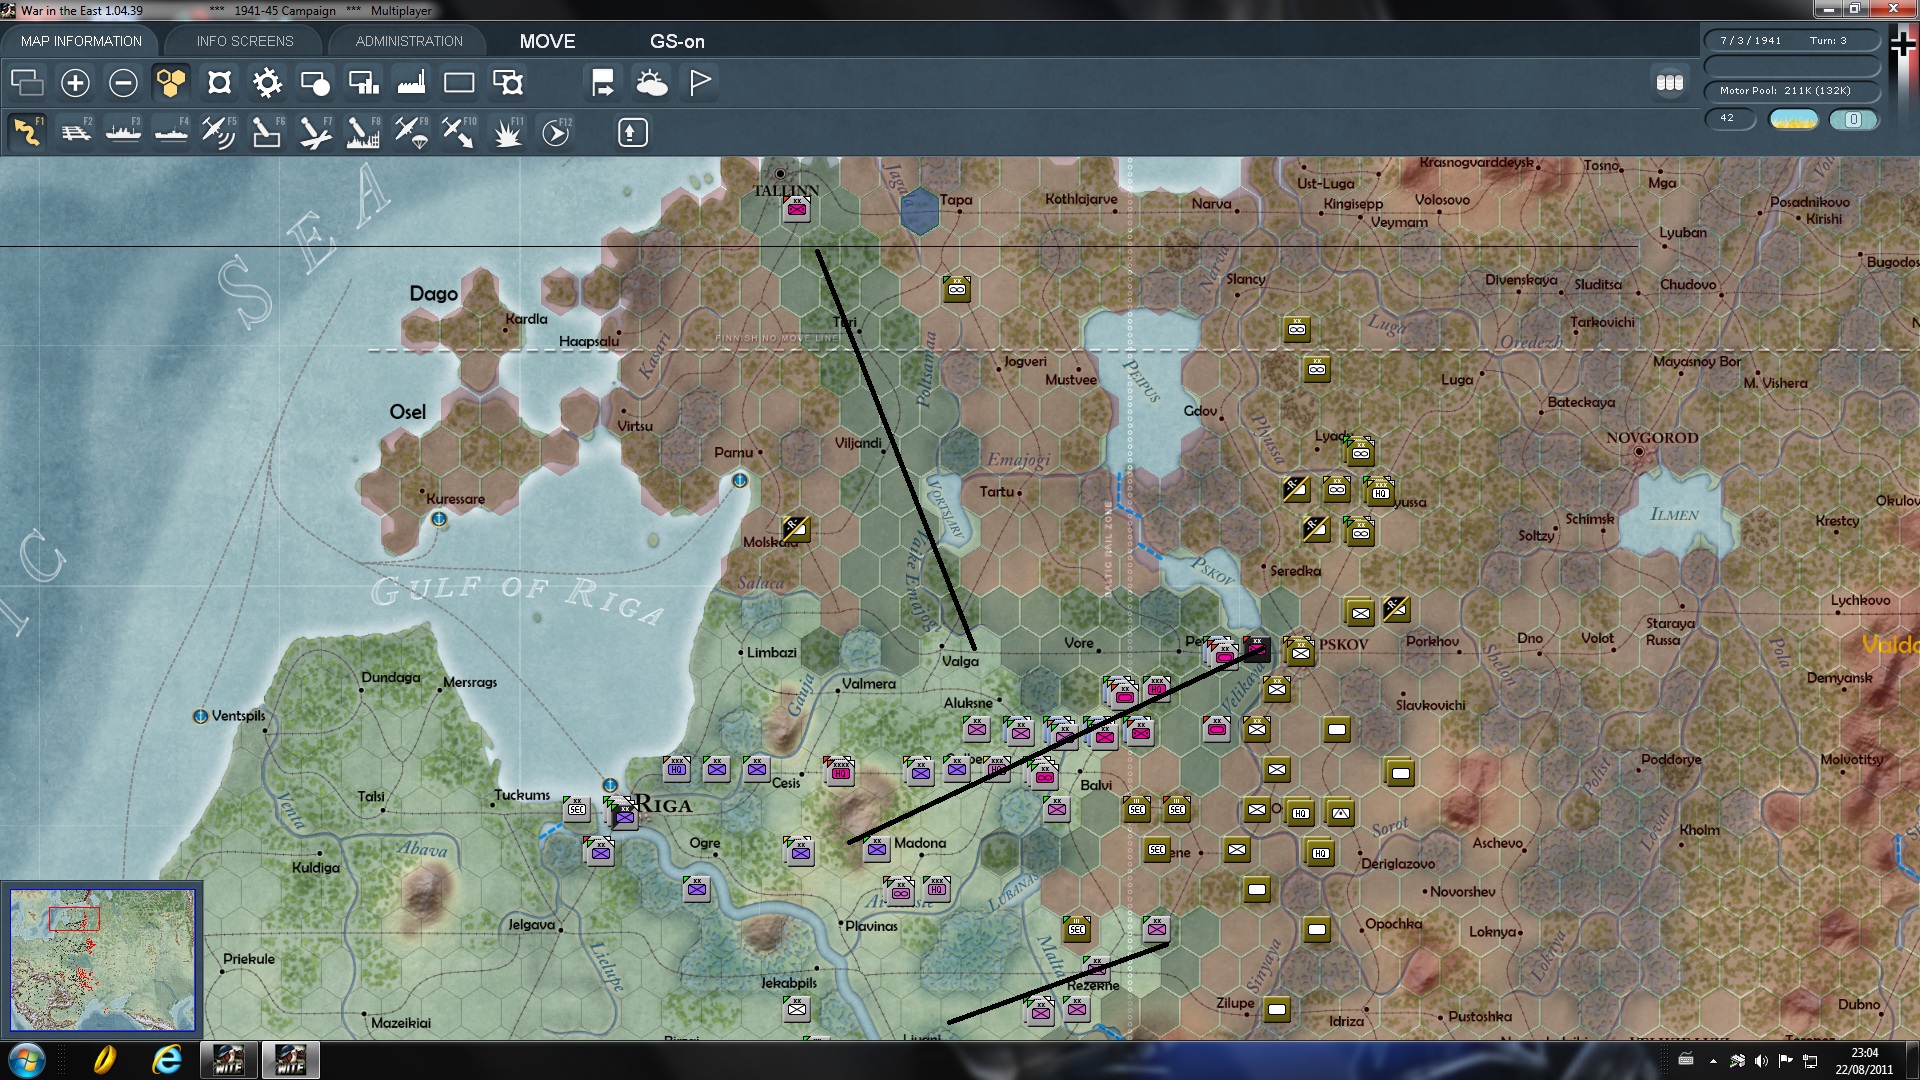Image resolution: width=1920 pixels, height=1080 pixels.
Task: Click the teal pill showing 0
Action: pyautogui.click(x=1854, y=119)
